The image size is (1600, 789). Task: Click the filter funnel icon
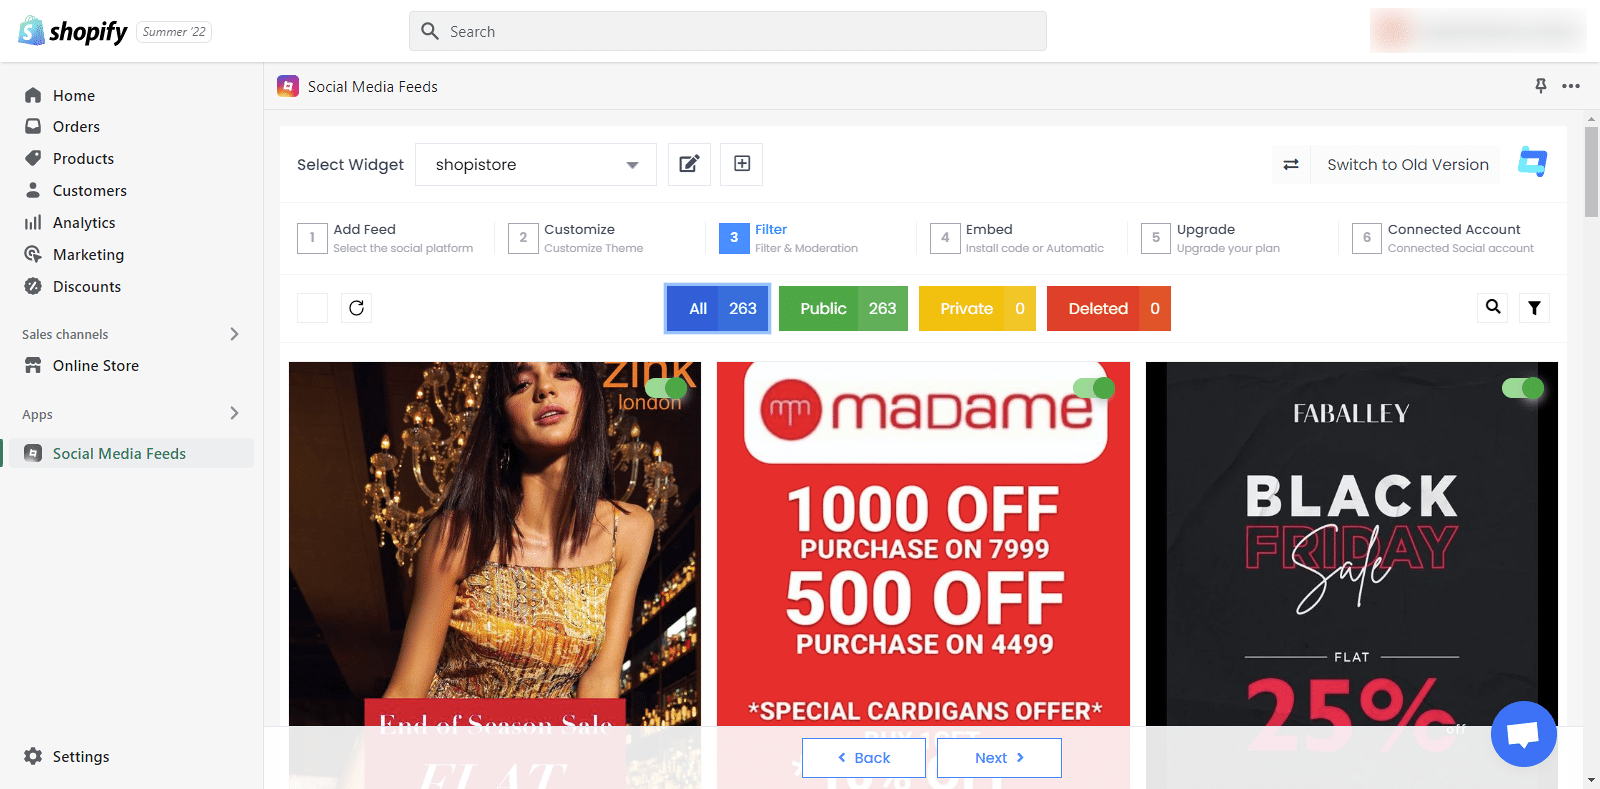1534,308
